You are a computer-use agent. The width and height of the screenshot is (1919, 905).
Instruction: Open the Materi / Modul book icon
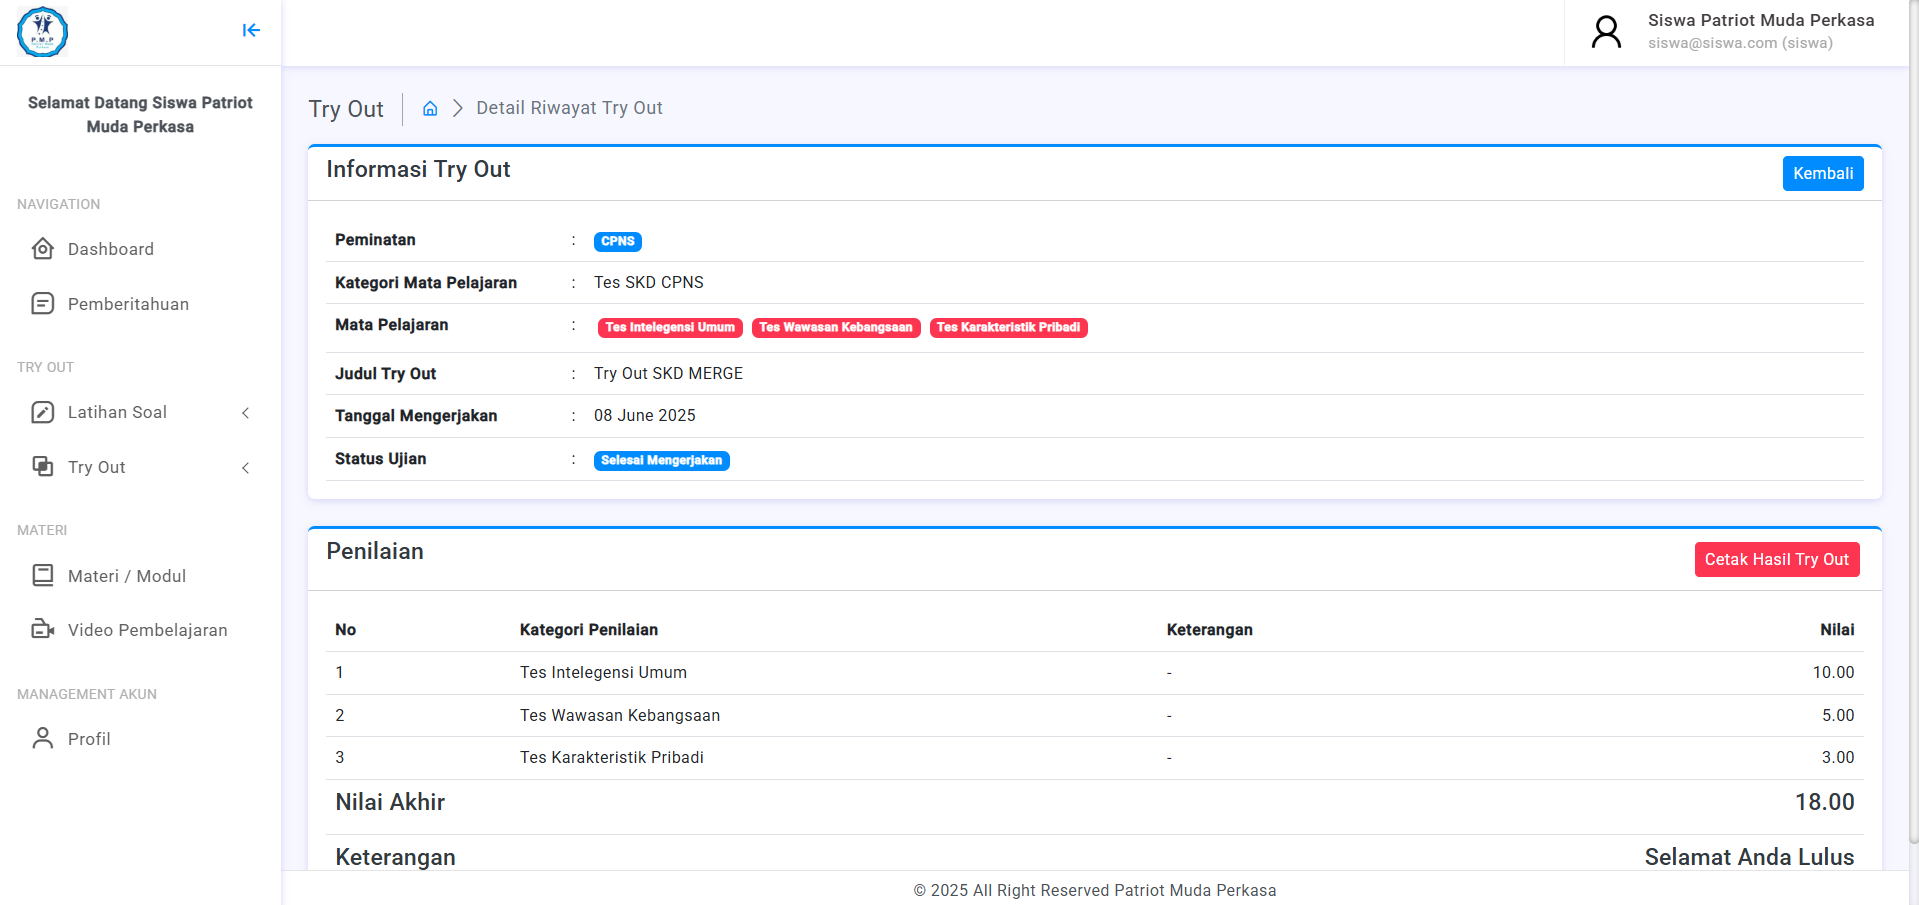(x=43, y=575)
